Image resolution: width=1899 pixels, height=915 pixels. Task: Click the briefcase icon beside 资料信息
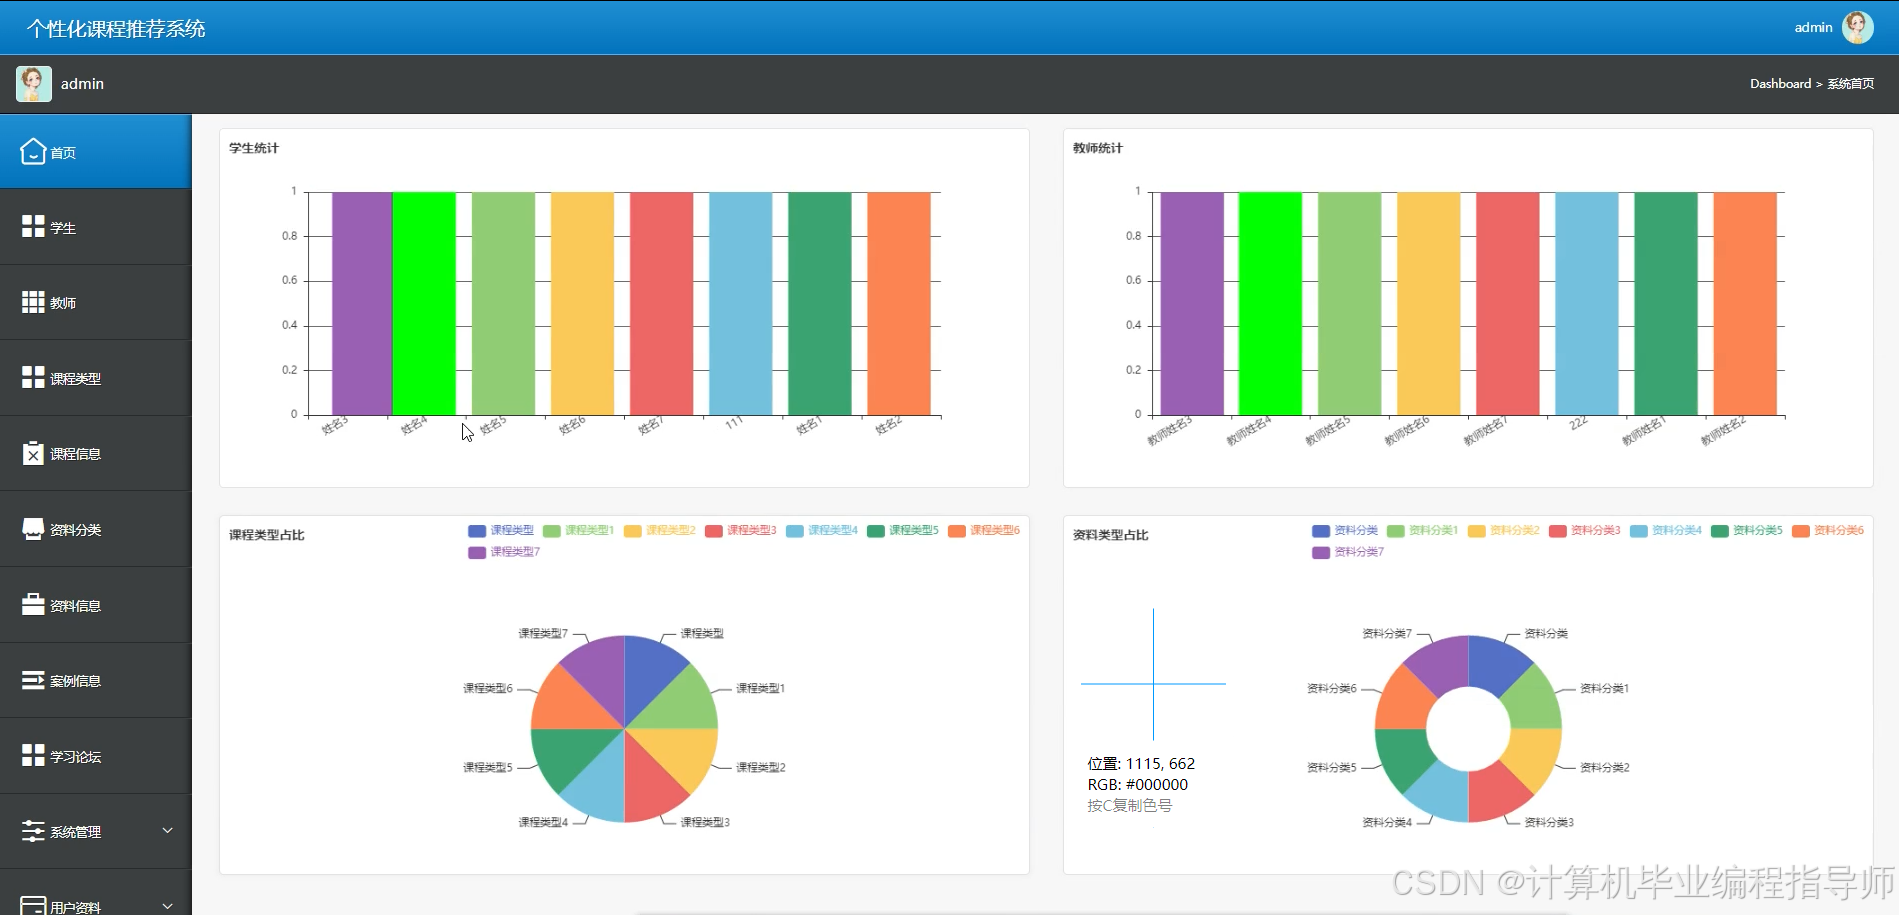click(33, 604)
